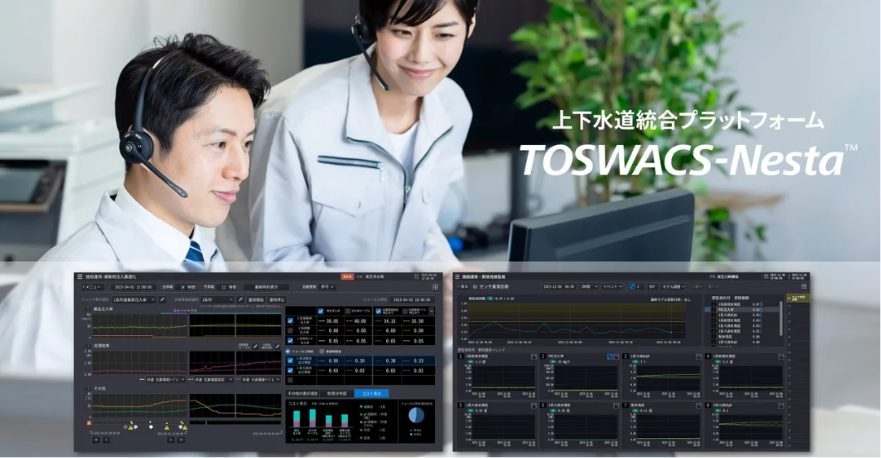881x458 pixels.
Task: Click the pie chart in cost display panel
Action: pyautogui.click(x=416, y=415)
